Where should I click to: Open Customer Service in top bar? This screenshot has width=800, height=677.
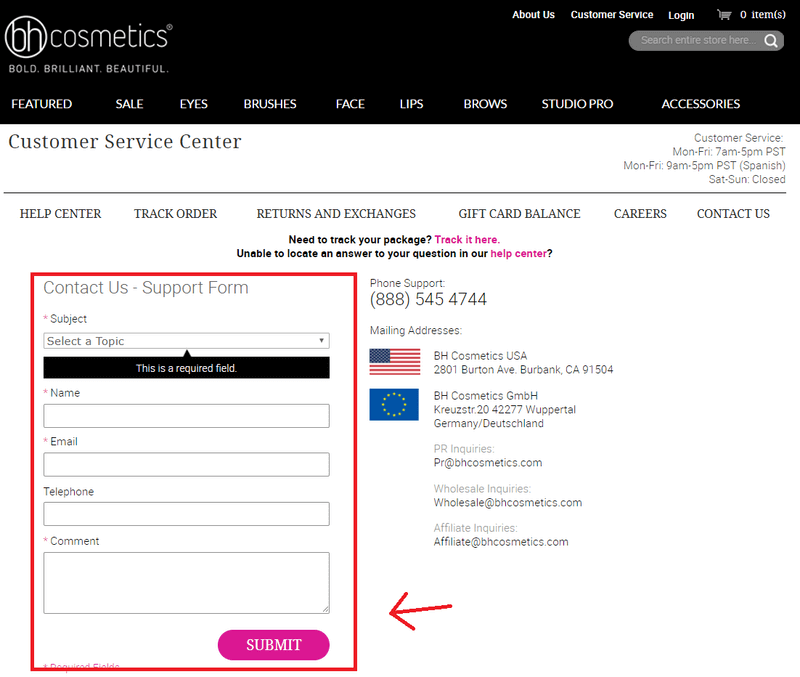tap(612, 15)
